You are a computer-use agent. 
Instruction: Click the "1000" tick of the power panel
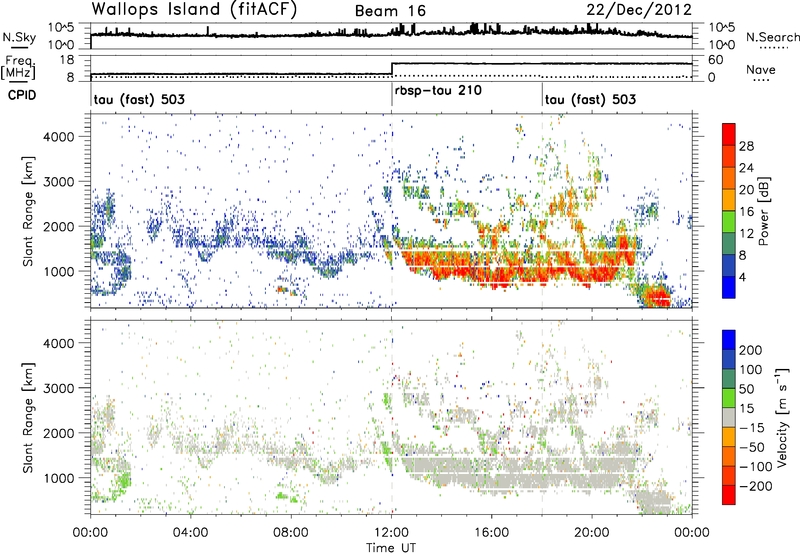[59, 271]
